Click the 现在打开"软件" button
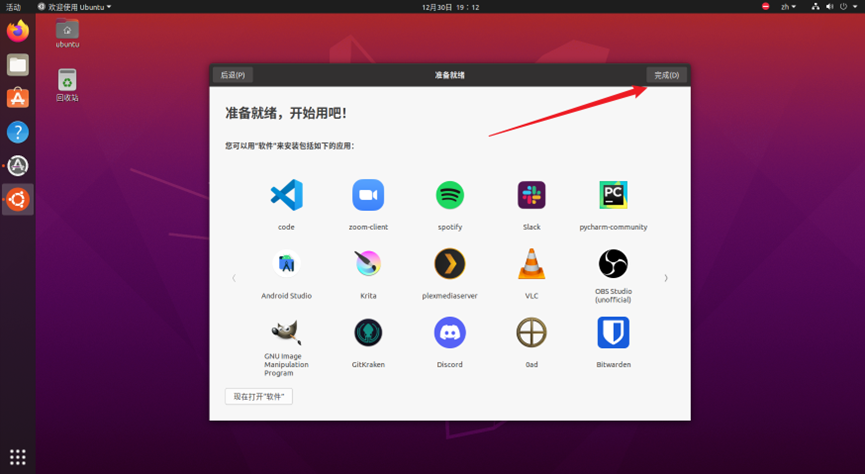The width and height of the screenshot is (865, 474). [x=259, y=396]
